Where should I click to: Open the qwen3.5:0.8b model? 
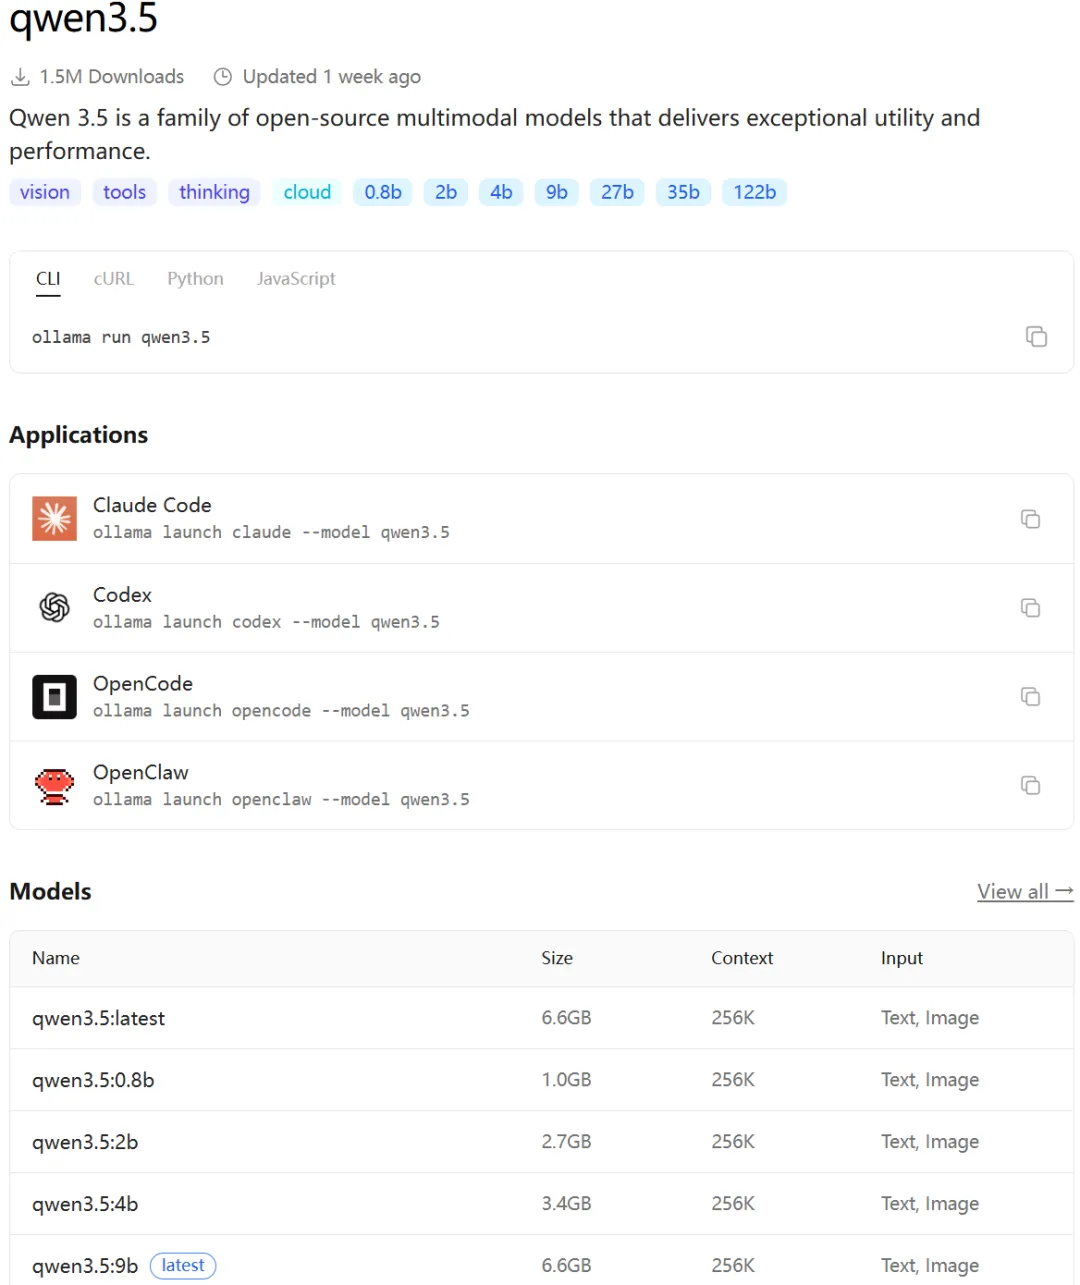click(93, 1081)
